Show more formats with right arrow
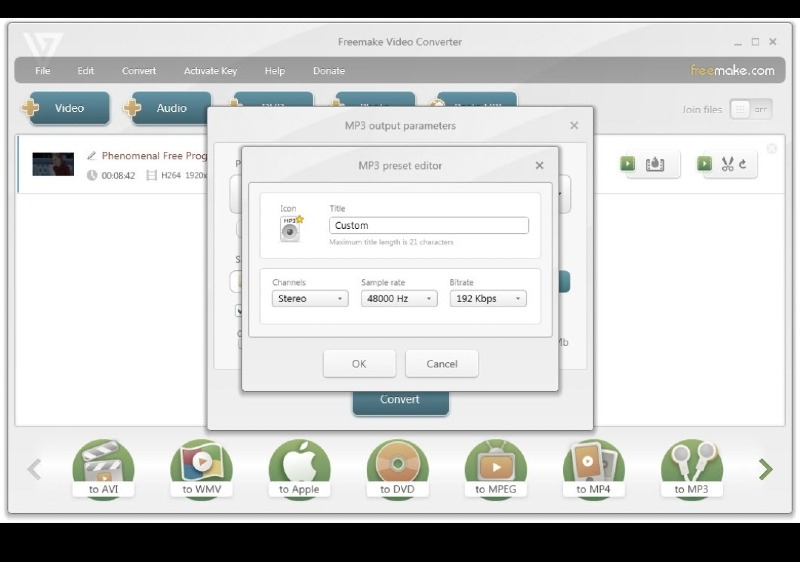Screen dimensions: 800x562 pos(765,469)
